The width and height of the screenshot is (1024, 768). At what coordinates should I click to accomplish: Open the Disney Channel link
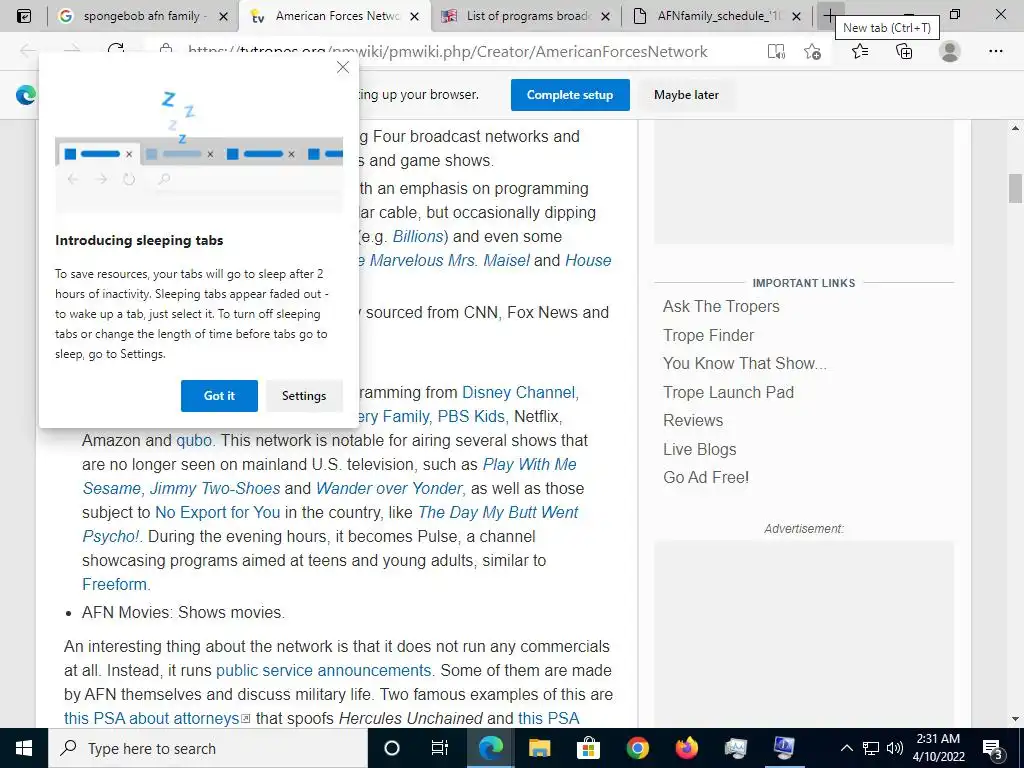pyautogui.click(x=520, y=392)
